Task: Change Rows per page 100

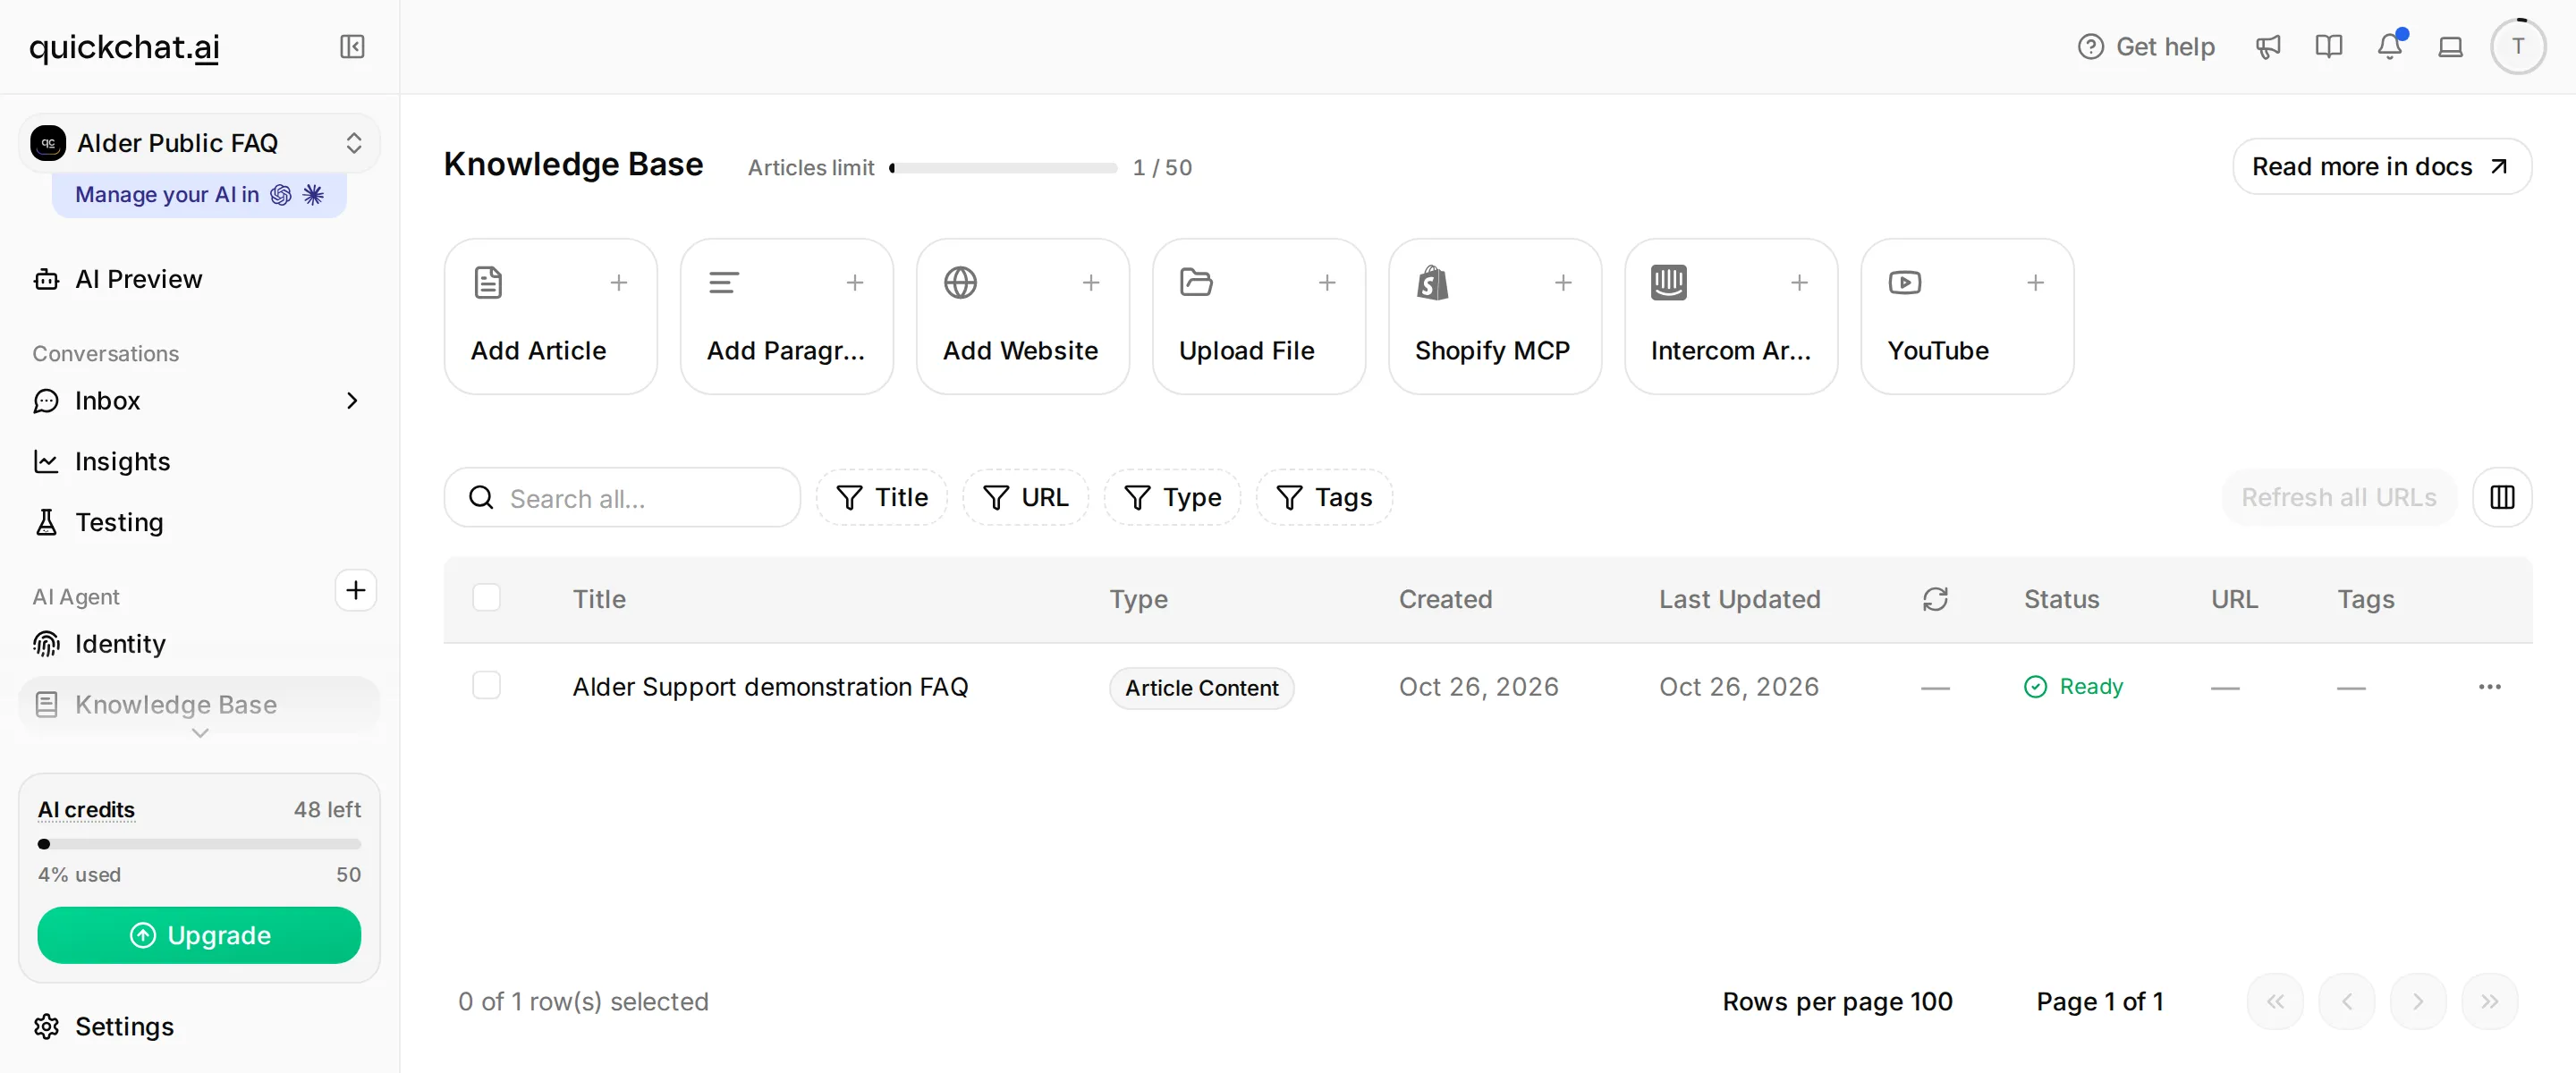Action: click(1837, 1001)
